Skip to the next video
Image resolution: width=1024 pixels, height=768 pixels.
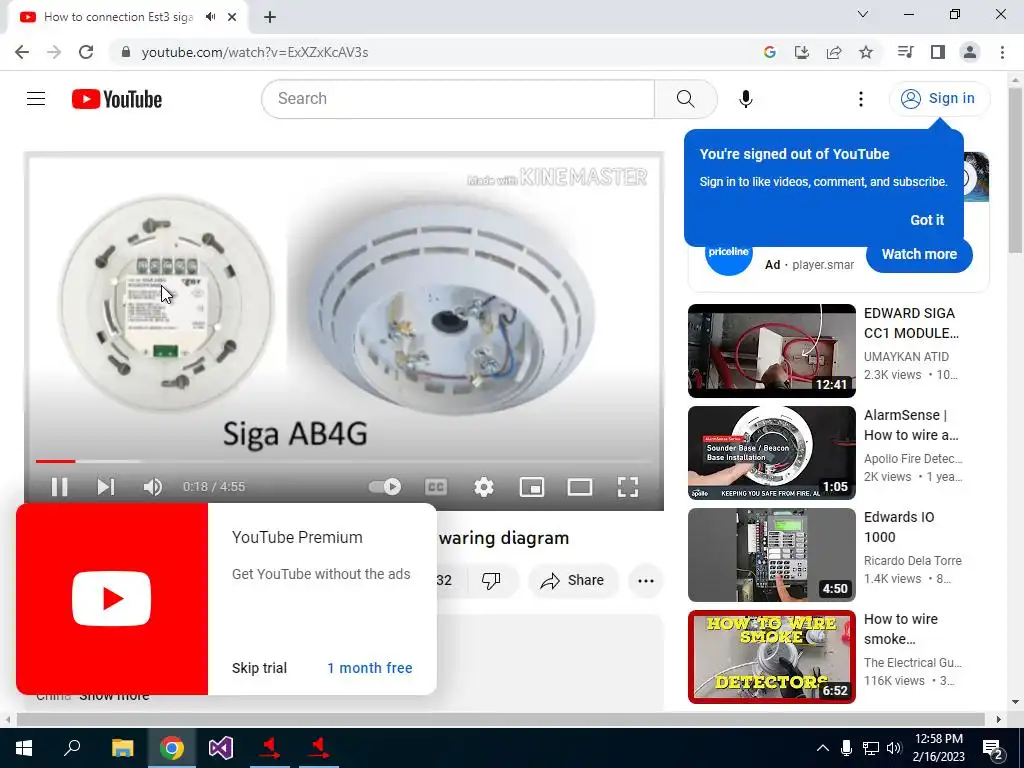pyautogui.click(x=106, y=487)
